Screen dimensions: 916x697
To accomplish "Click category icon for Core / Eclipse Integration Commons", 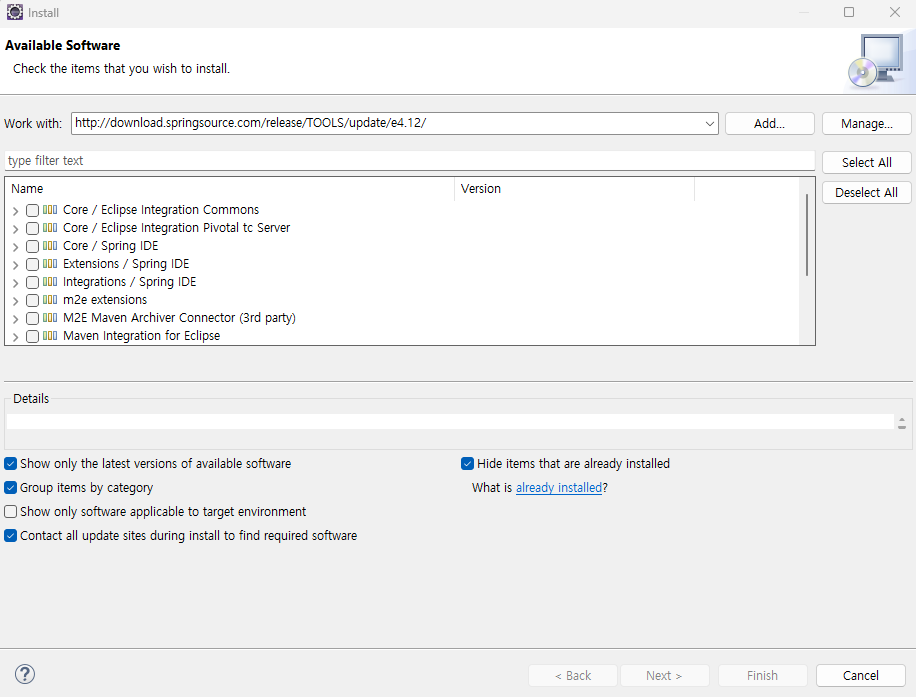I will click(x=50, y=210).
